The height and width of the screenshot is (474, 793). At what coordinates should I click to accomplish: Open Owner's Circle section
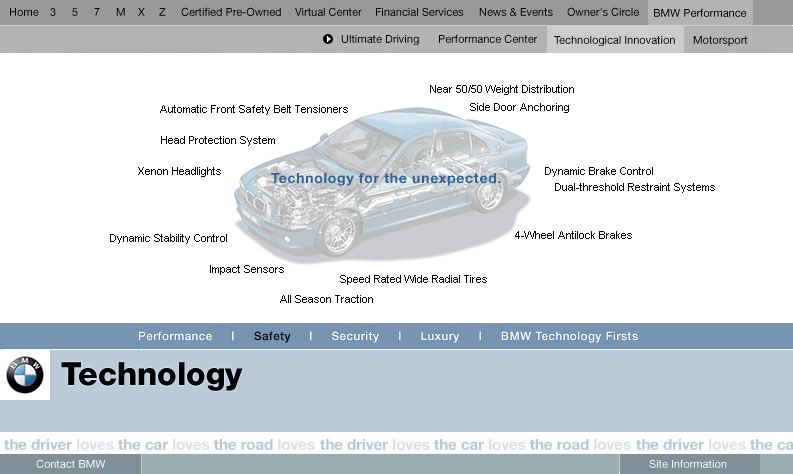[603, 12]
